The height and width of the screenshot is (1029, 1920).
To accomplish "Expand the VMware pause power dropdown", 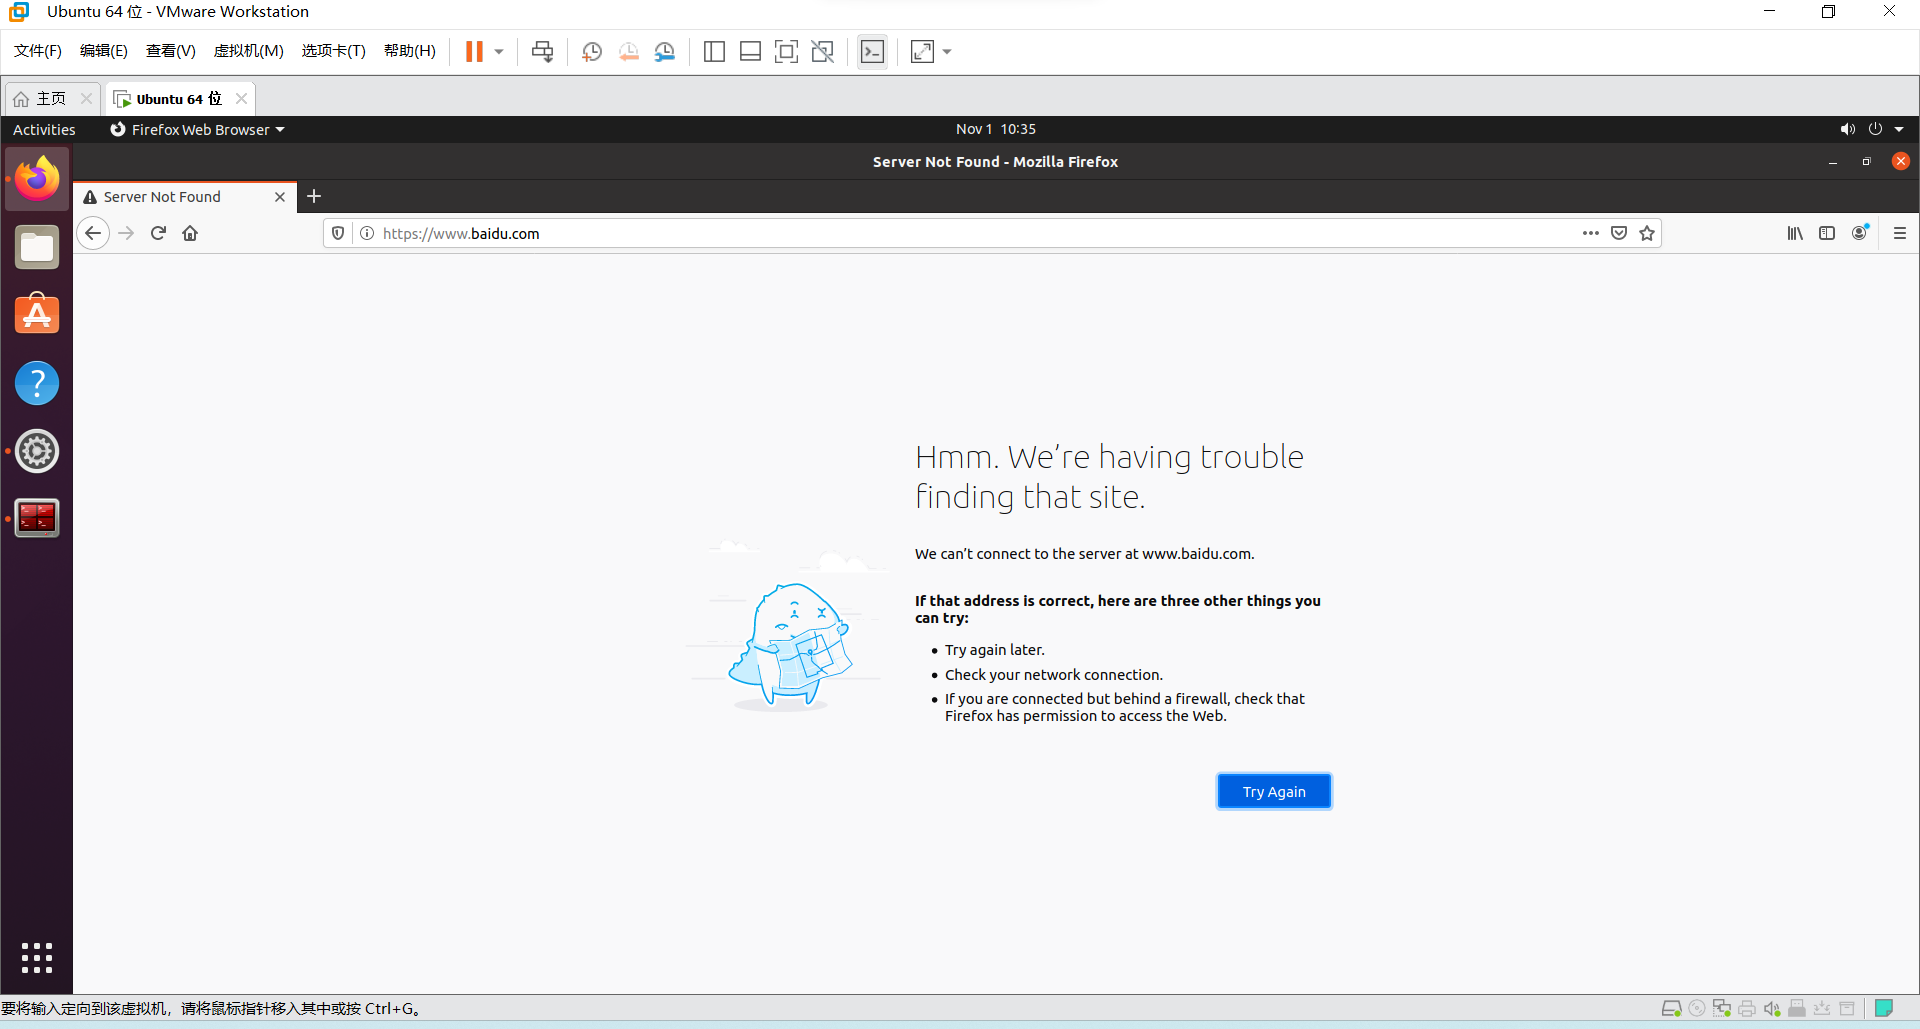I will tap(499, 52).
